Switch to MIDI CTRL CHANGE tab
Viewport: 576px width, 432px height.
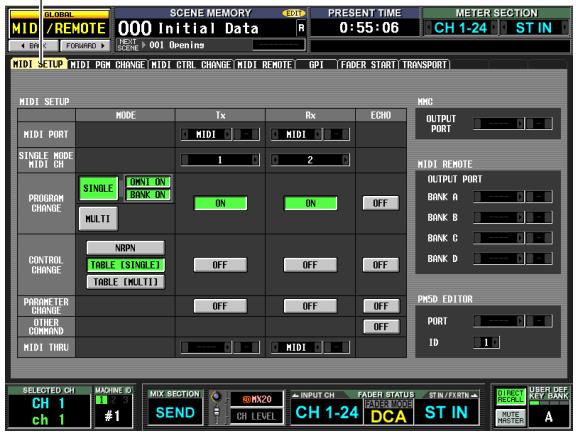coord(191,65)
